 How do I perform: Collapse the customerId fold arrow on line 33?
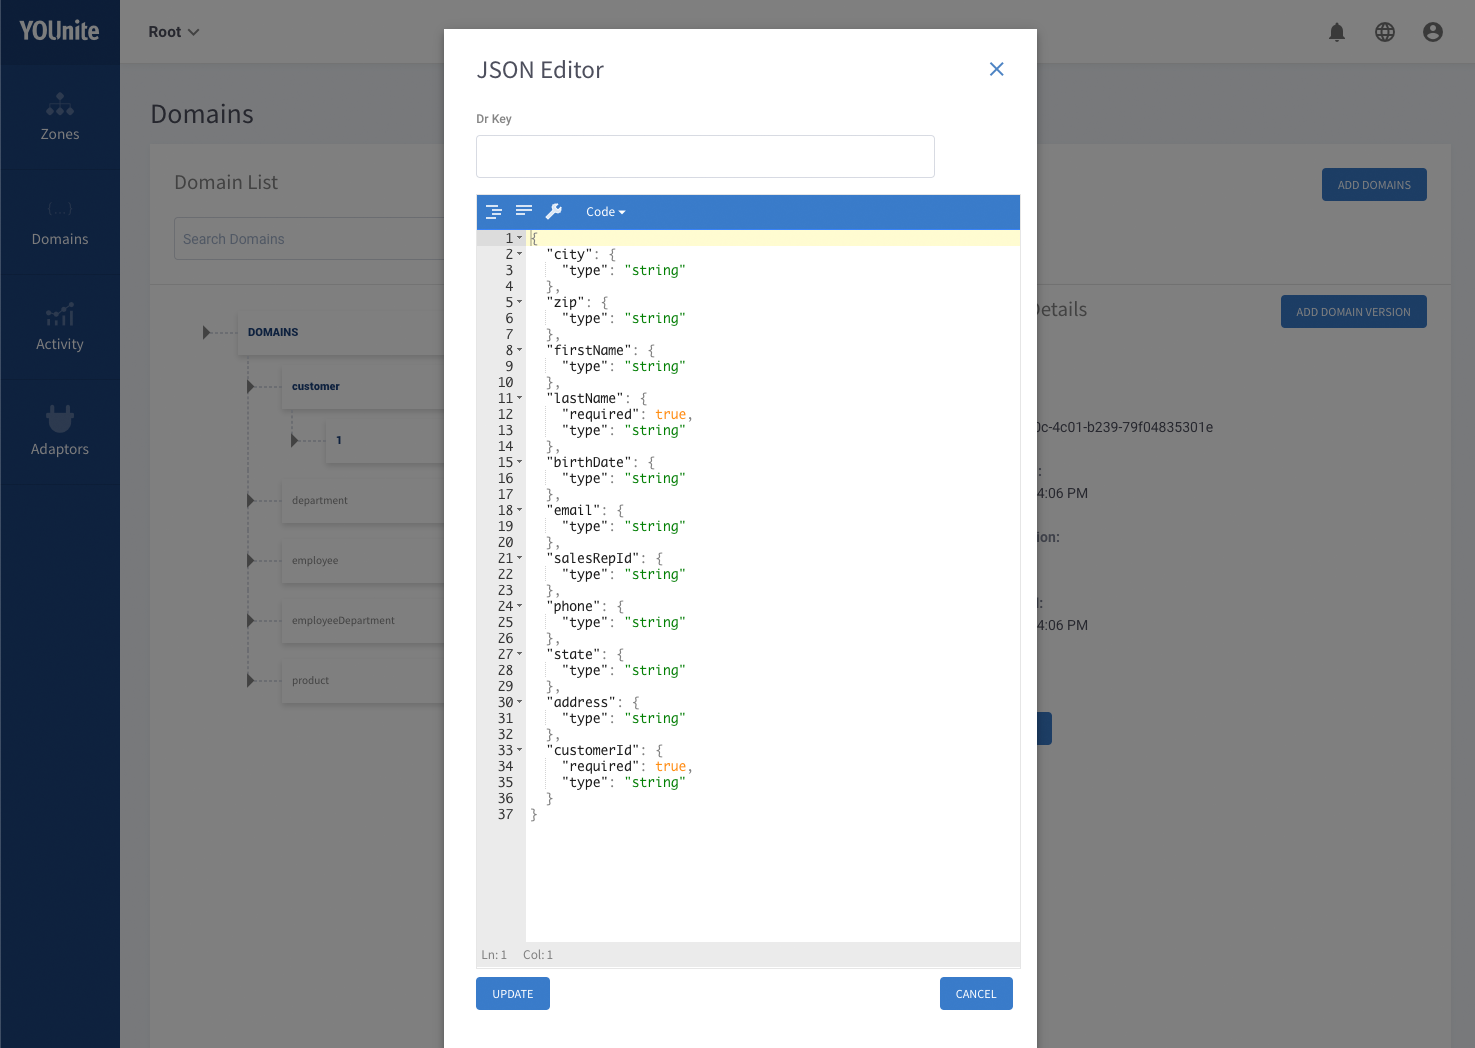coord(520,750)
